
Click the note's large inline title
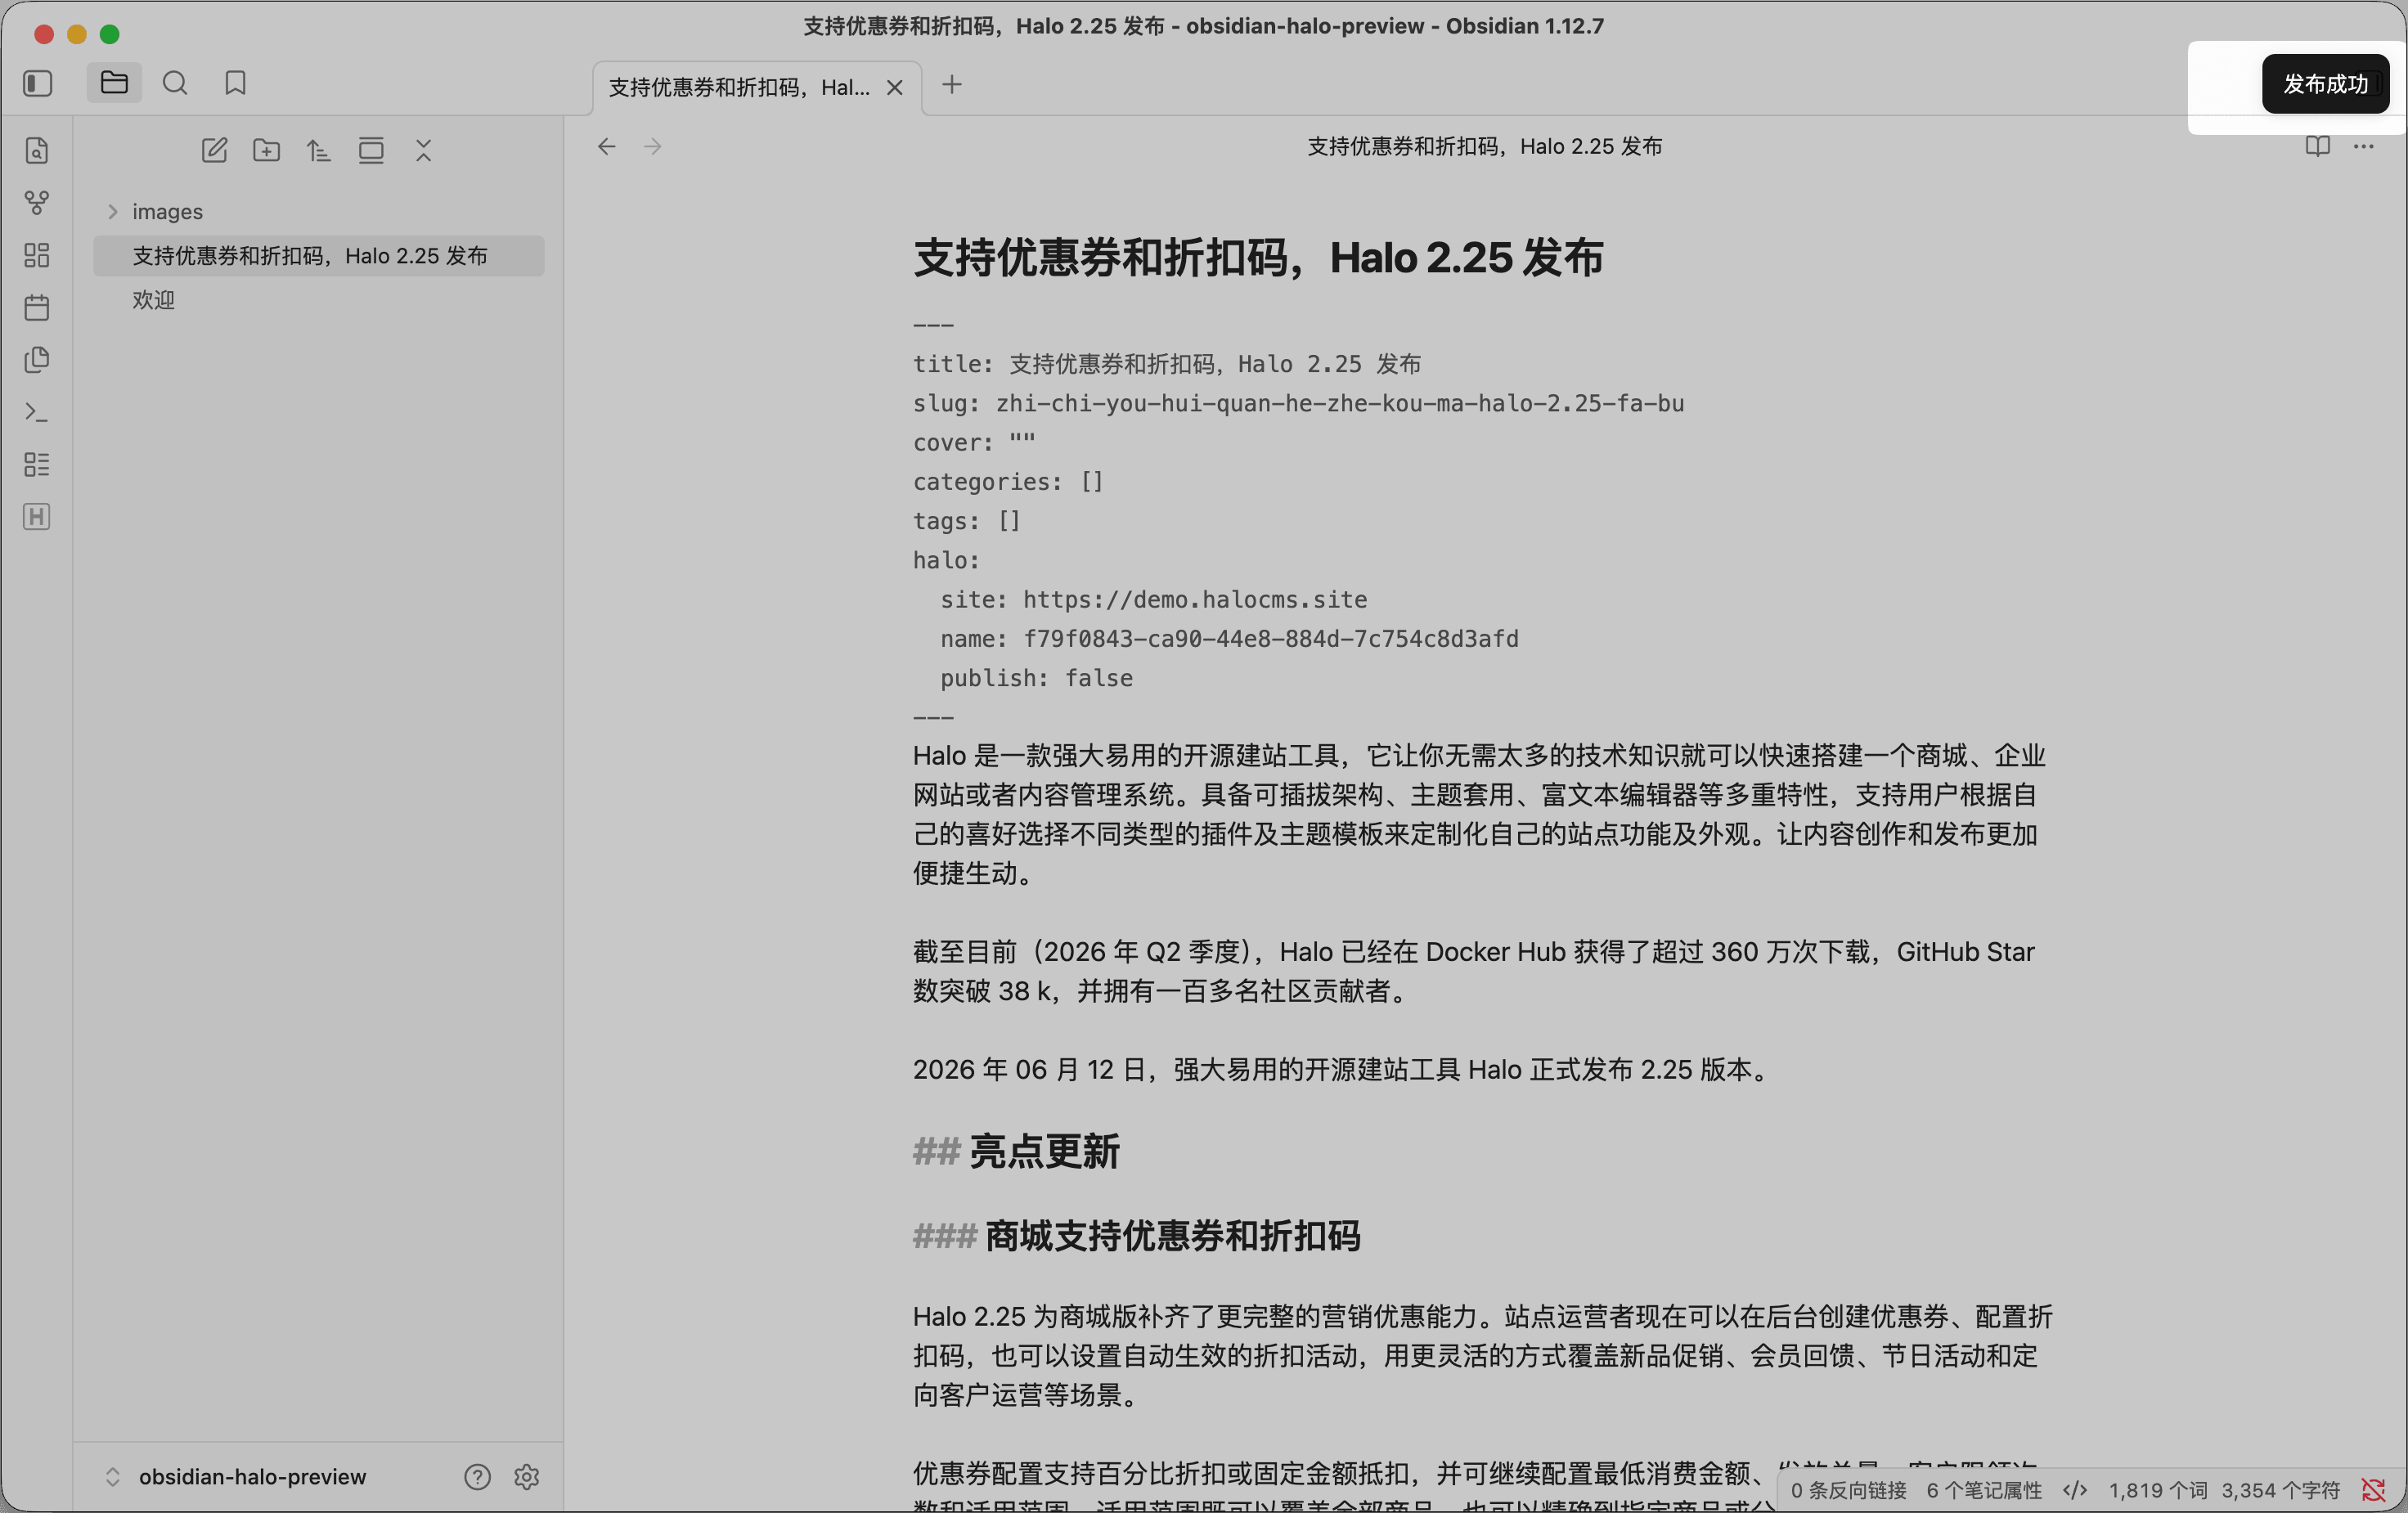click(1258, 258)
